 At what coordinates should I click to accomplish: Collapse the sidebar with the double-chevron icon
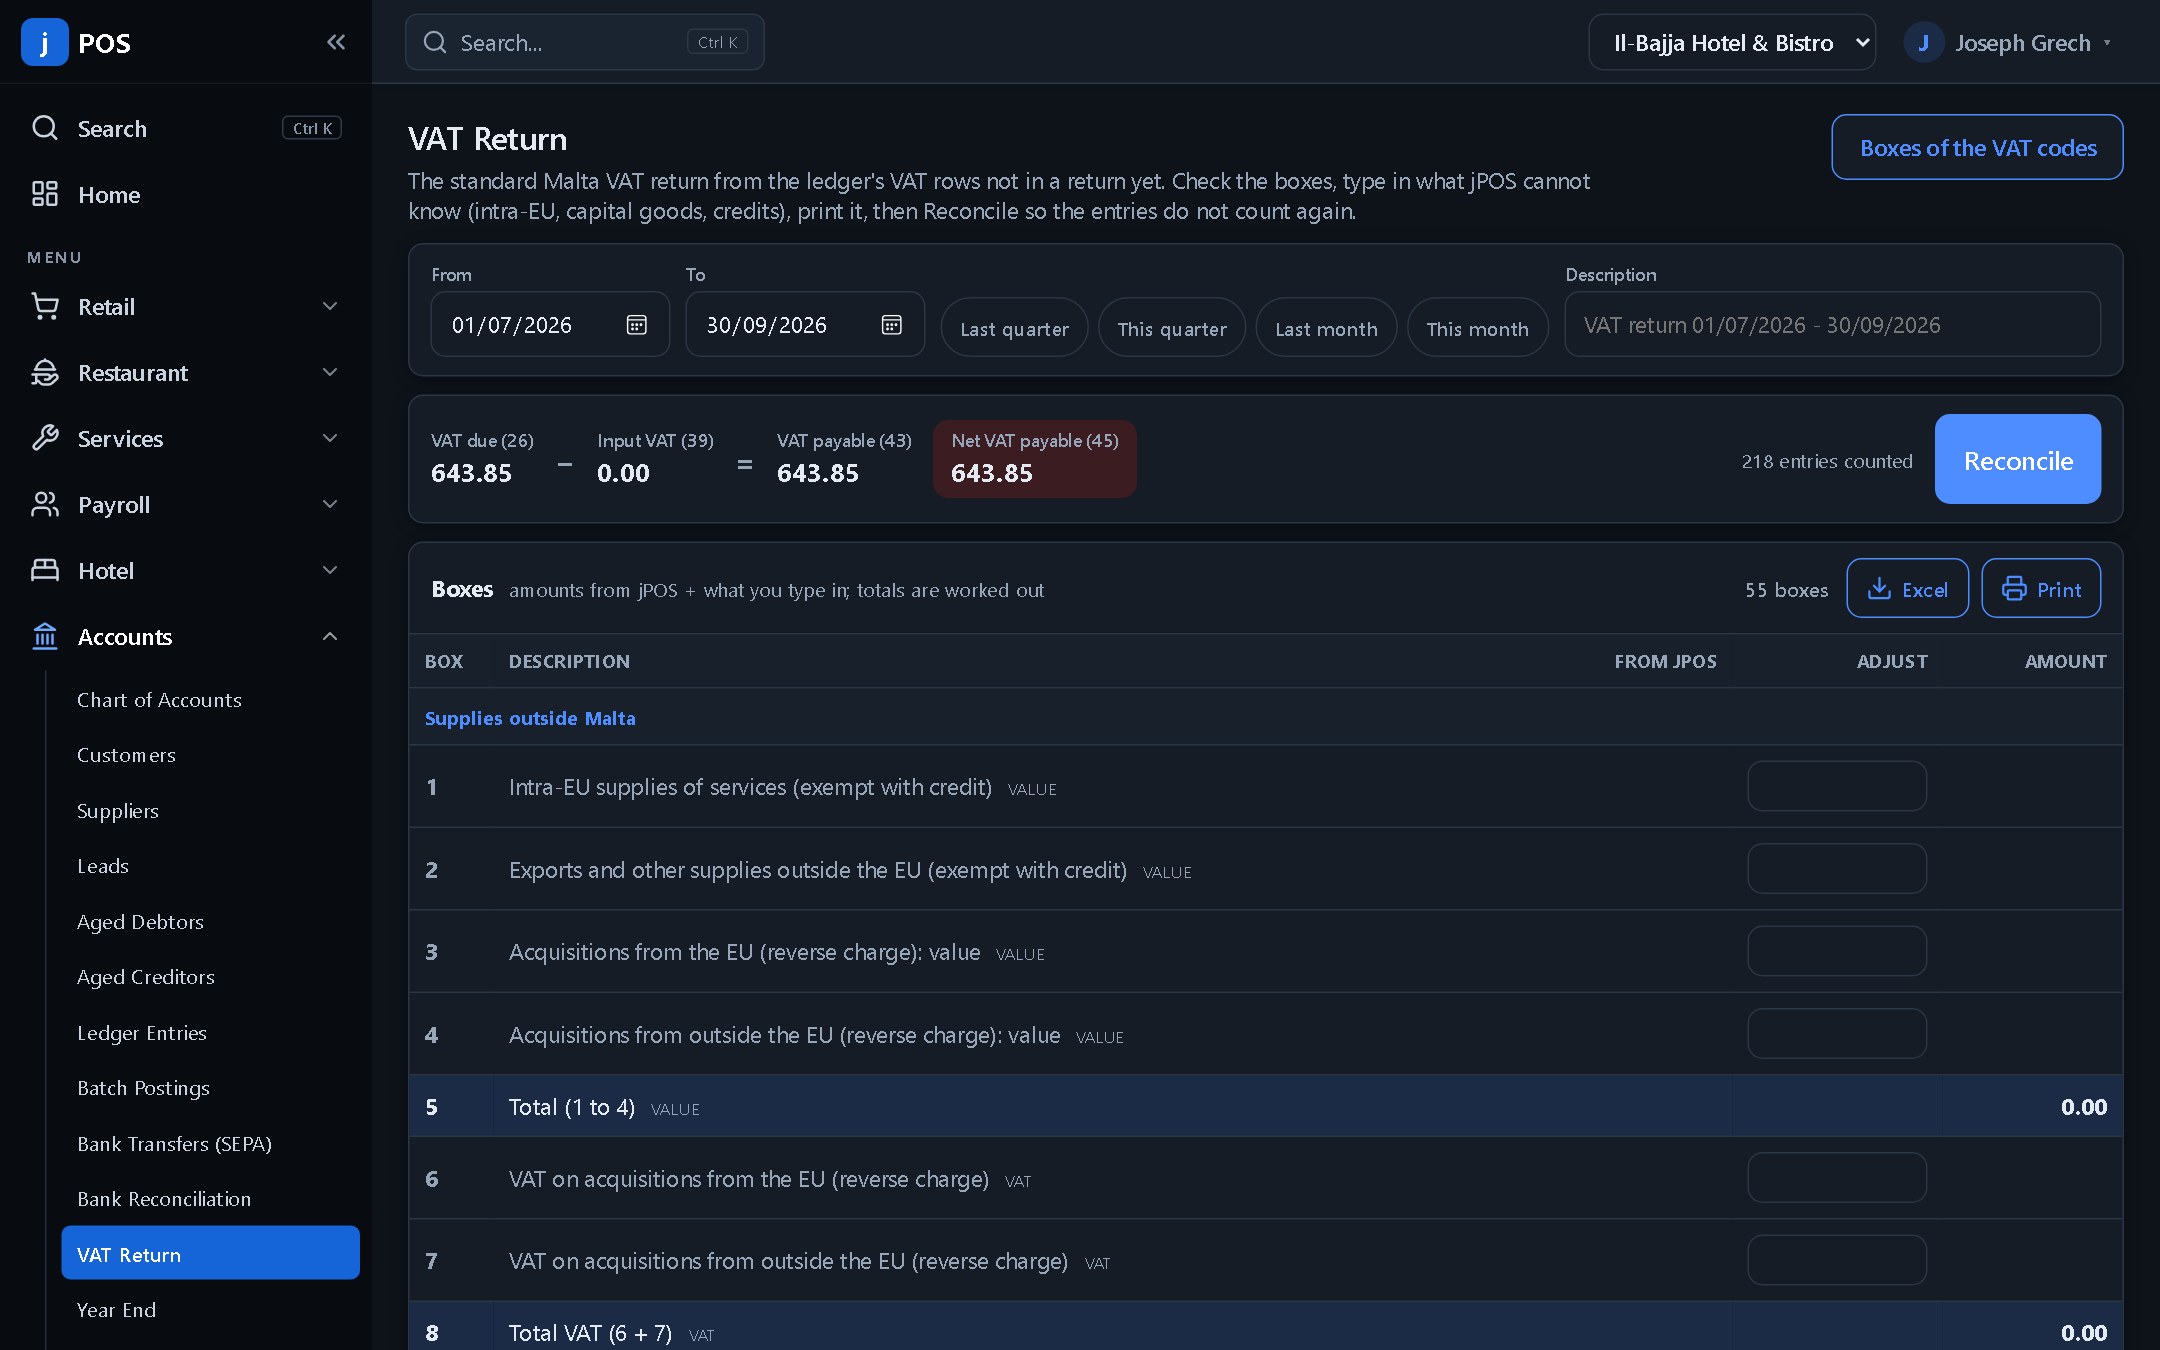(336, 42)
